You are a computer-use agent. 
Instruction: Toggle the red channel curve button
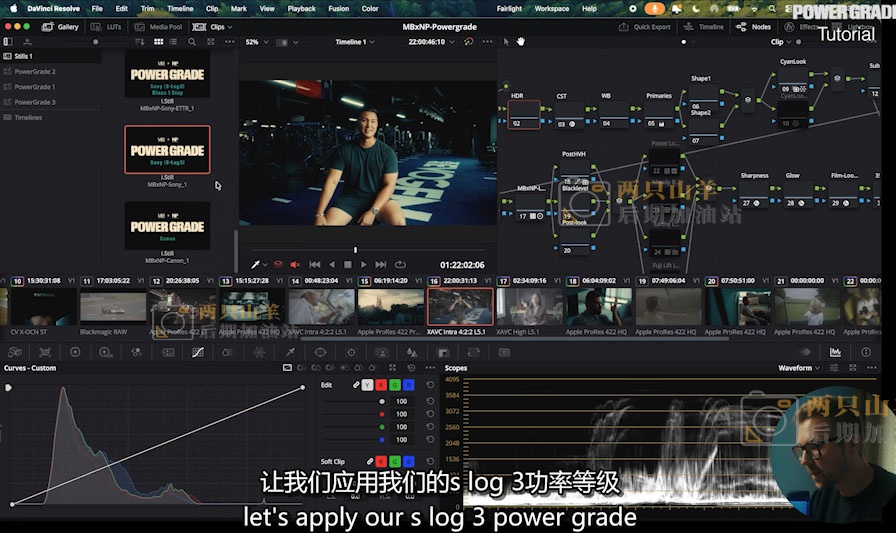pyautogui.click(x=381, y=385)
